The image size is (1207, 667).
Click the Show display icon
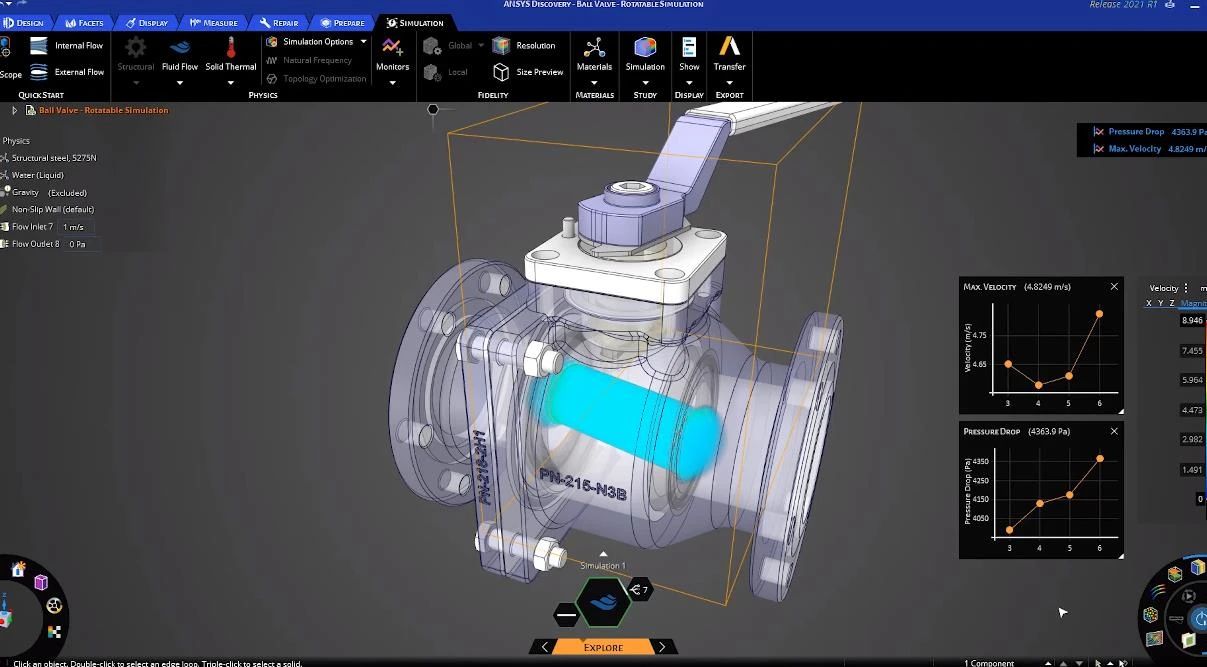point(689,47)
